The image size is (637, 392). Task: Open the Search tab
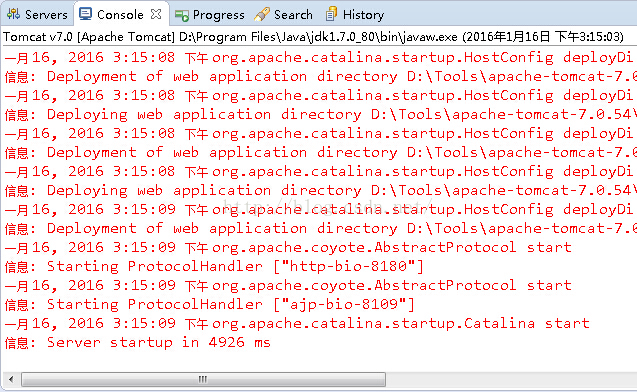point(284,15)
